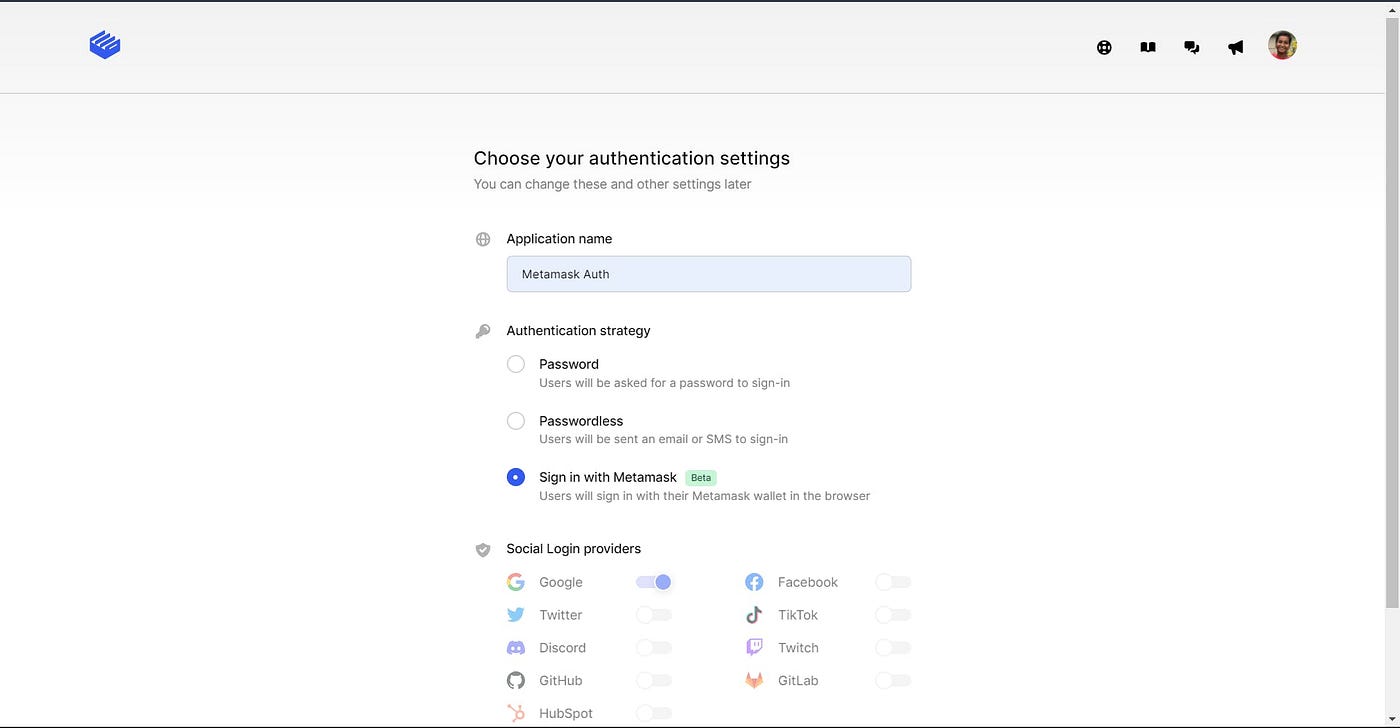Click the 'Social Login providers' label
This screenshot has width=1400, height=728.
(x=574, y=549)
